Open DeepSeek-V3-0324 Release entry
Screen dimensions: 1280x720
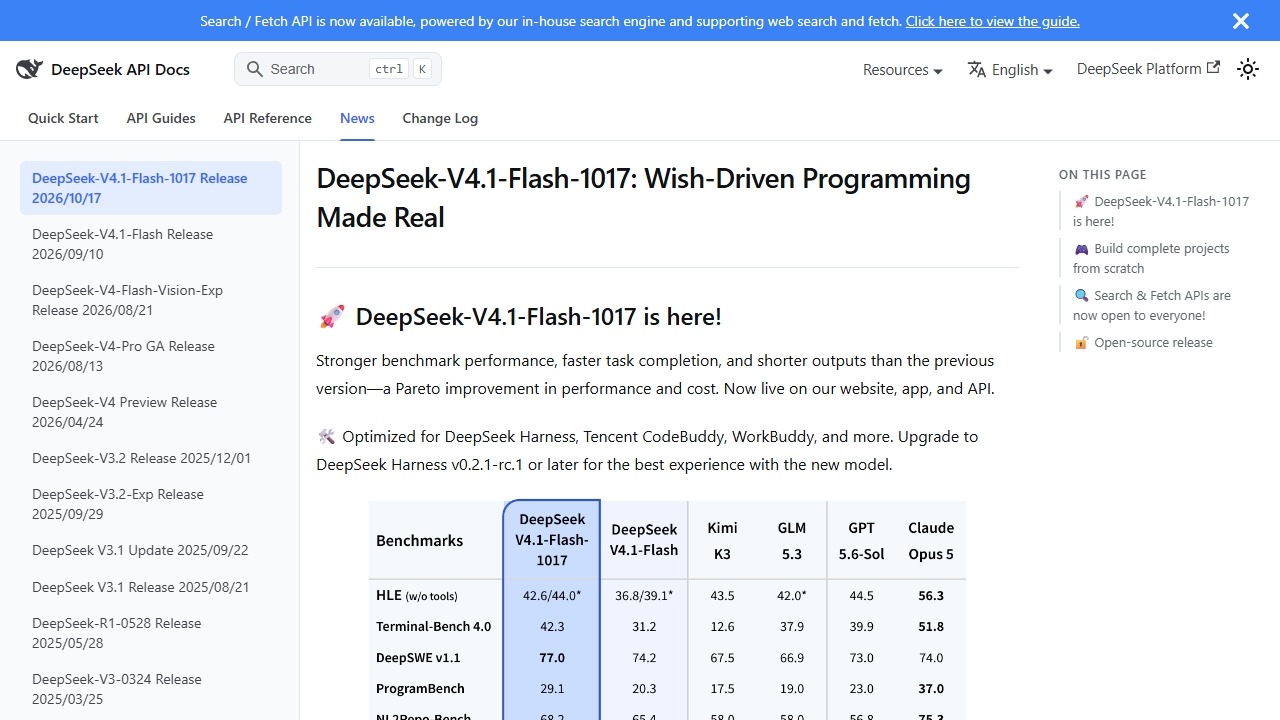151,689
